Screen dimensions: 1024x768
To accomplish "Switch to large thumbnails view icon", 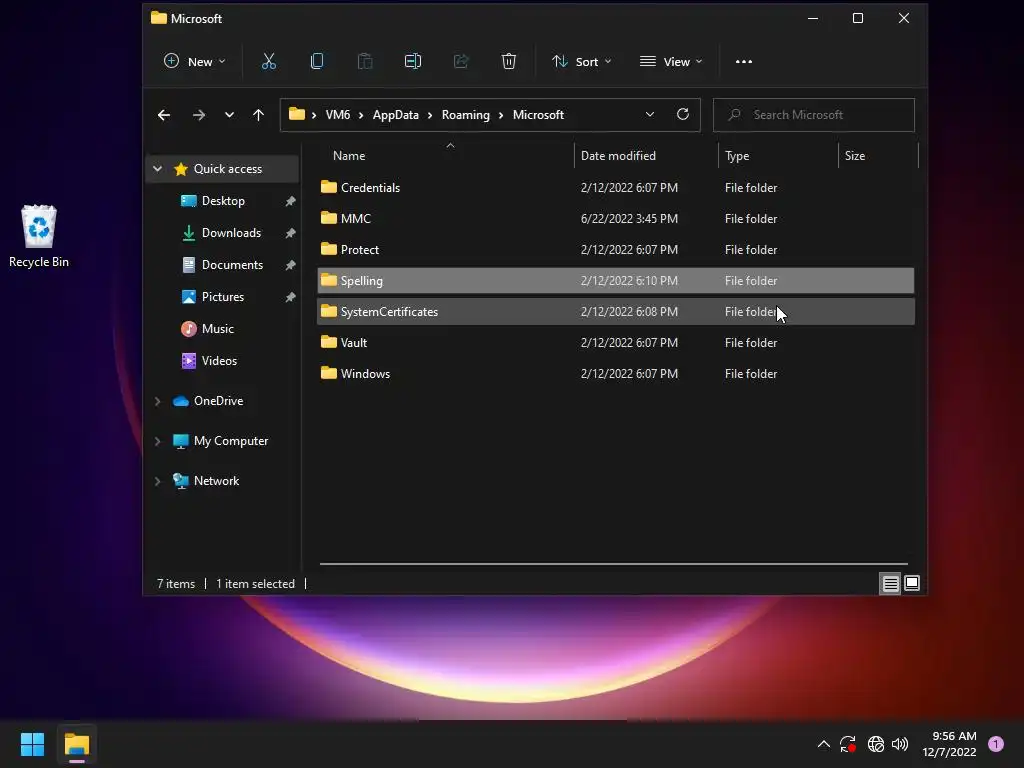I will click(912, 583).
